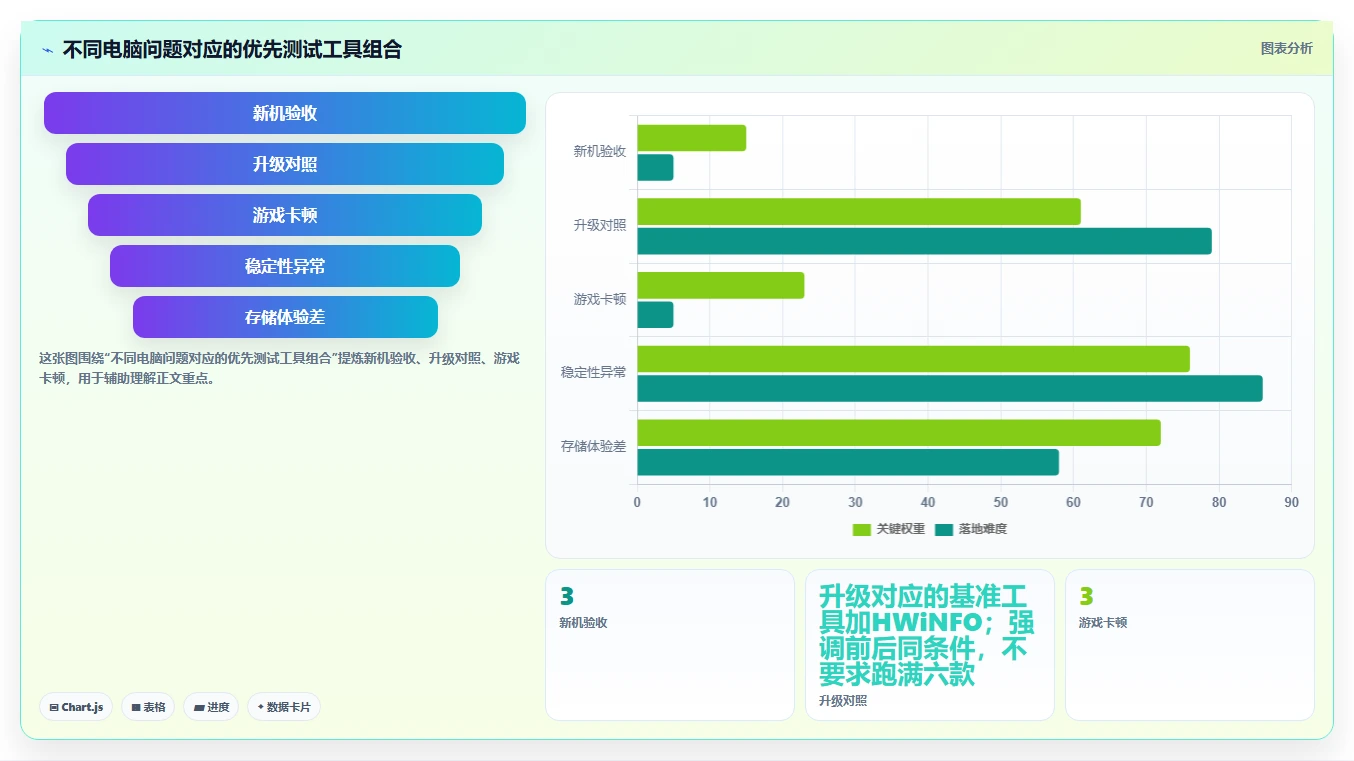Click the 升级对照 关键权重 light-green bar

859,211
